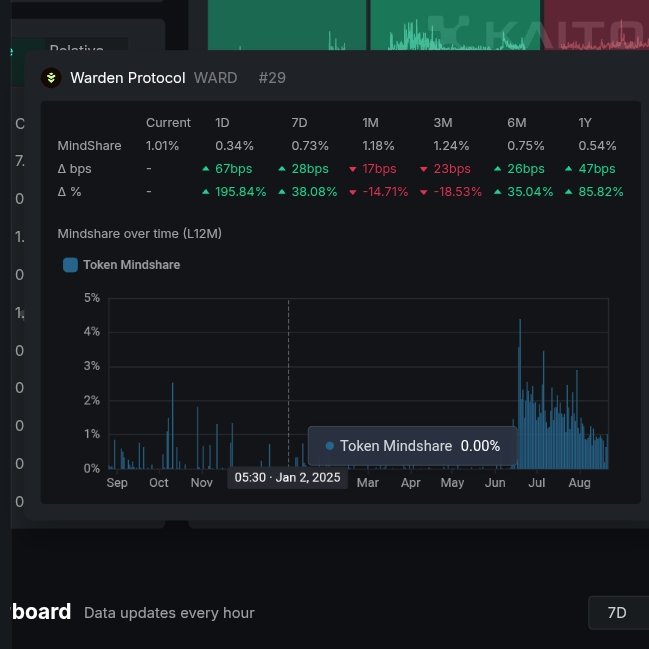Click the 1Y mindshare value 0.54%
Screen dimensions: 649x649
(x=597, y=146)
